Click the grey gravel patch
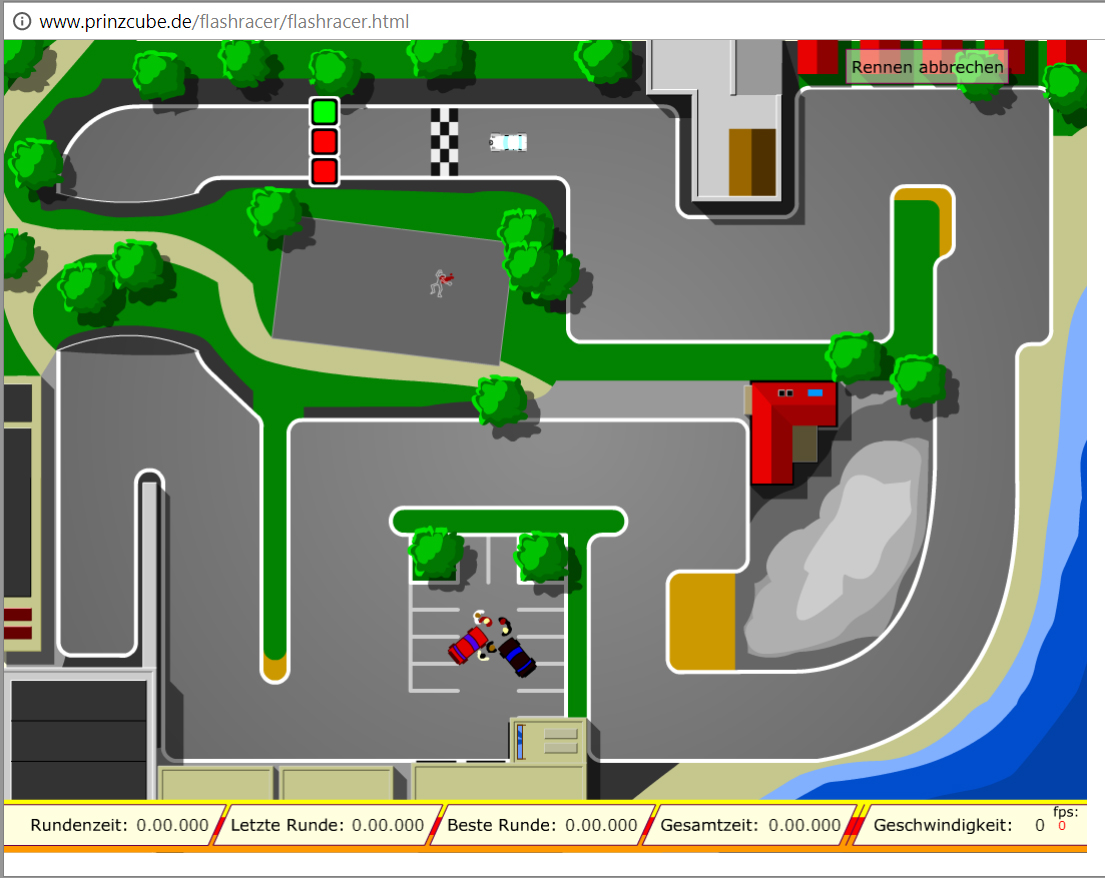This screenshot has height=878, width=1105. pyautogui.click(x=837, y=547)
